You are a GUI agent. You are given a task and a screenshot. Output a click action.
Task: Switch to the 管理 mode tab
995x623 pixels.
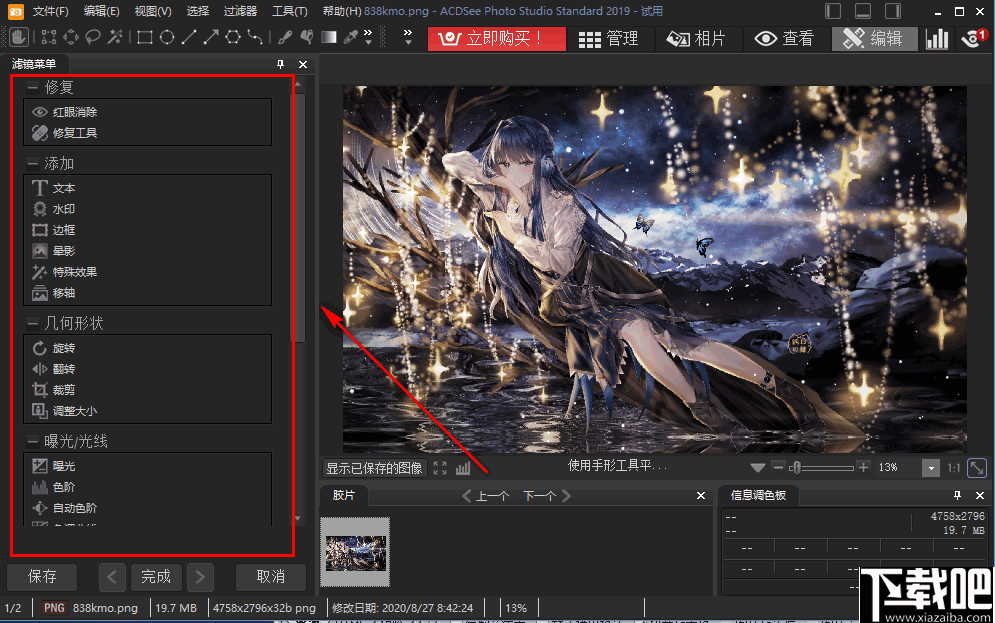click(620, 39)
